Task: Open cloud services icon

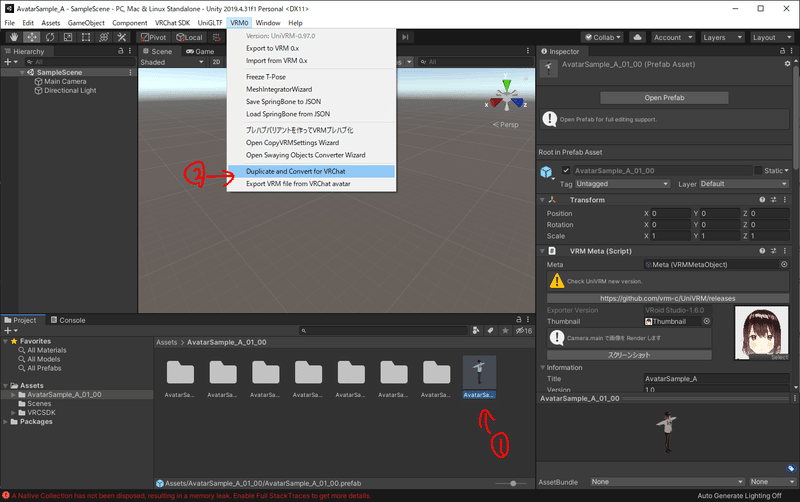Action: tap(637, 37)
